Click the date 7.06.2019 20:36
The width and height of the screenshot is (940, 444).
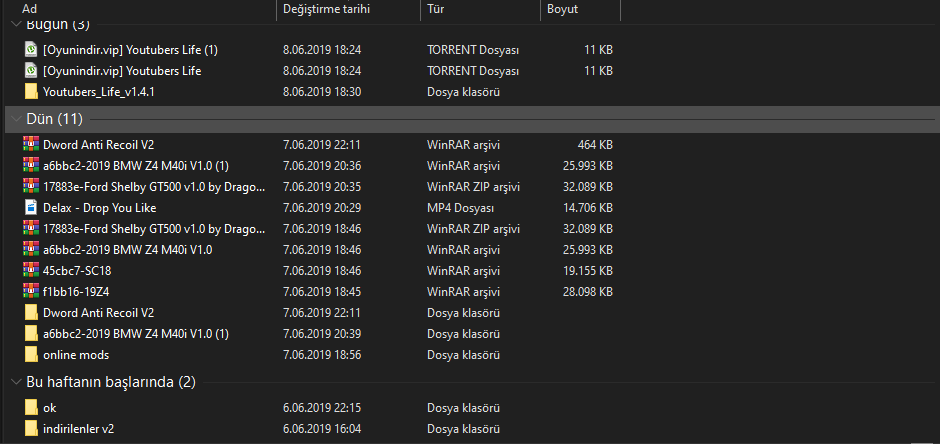[322, 165]
